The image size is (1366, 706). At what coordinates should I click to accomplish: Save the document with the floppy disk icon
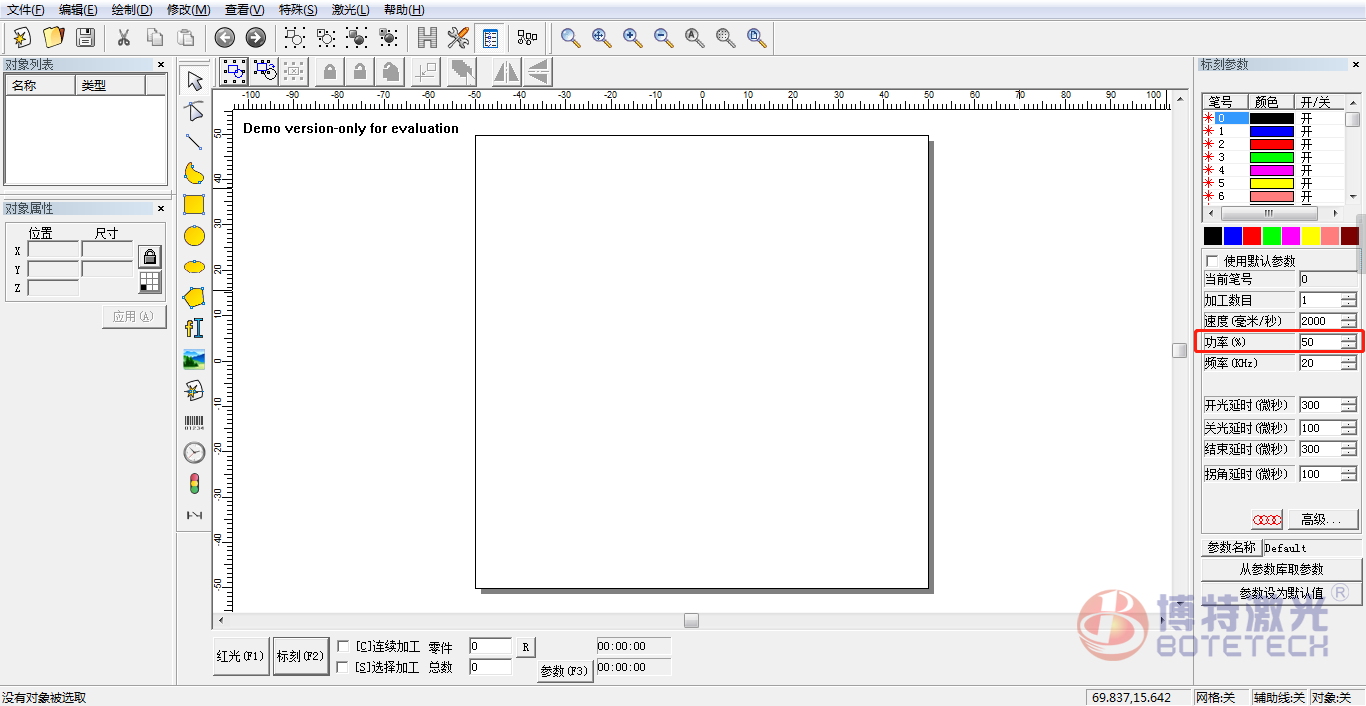point(86,38)
